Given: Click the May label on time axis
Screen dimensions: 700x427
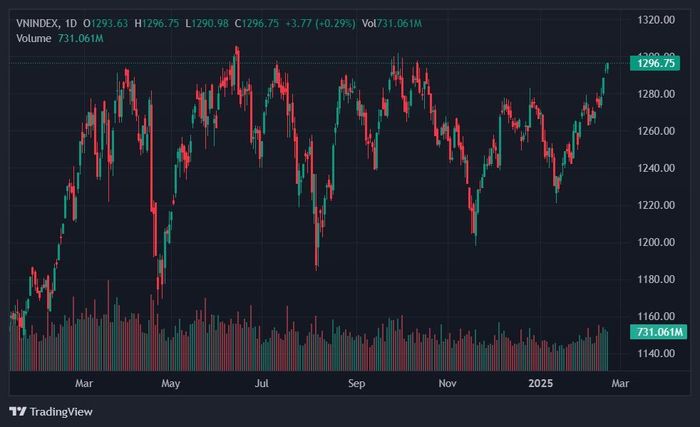Looking at the screenshot, I should pyautogui.click(x=171, y=383).
